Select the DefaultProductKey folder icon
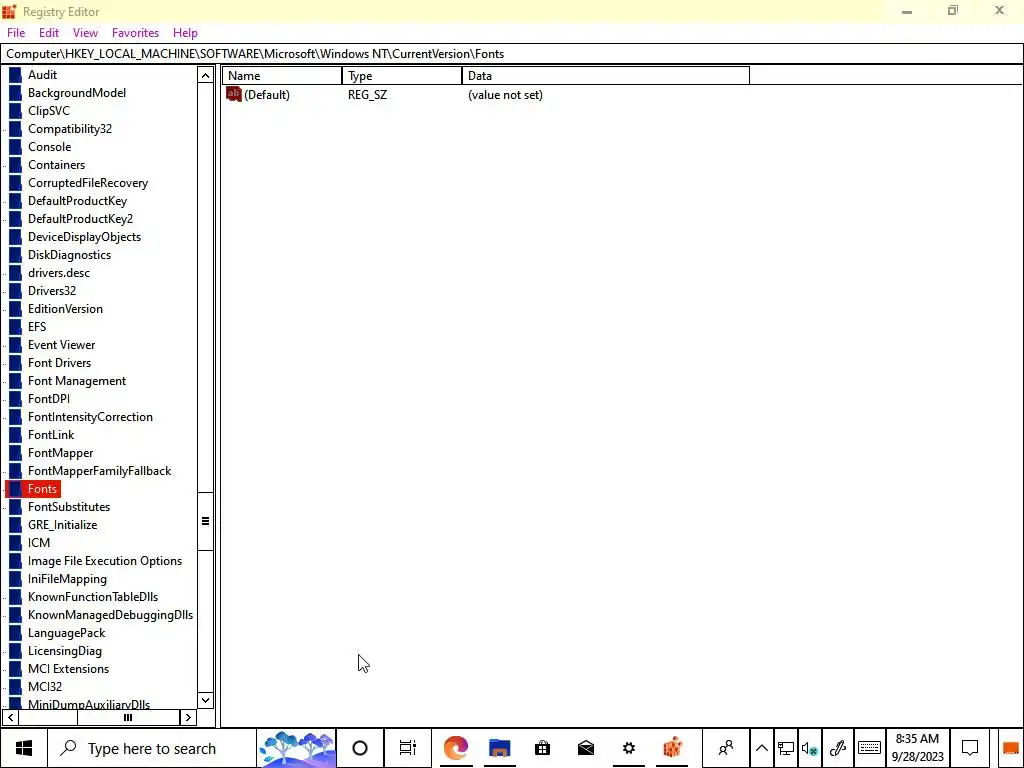This screenshot has width=1024, height=768. [15, 200]
